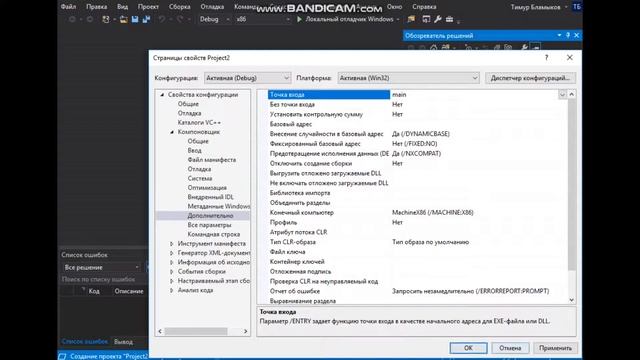Start the Локальный отладчик Windows debugger
Viewport: 640px width, 360px height.
coord(345,19)
